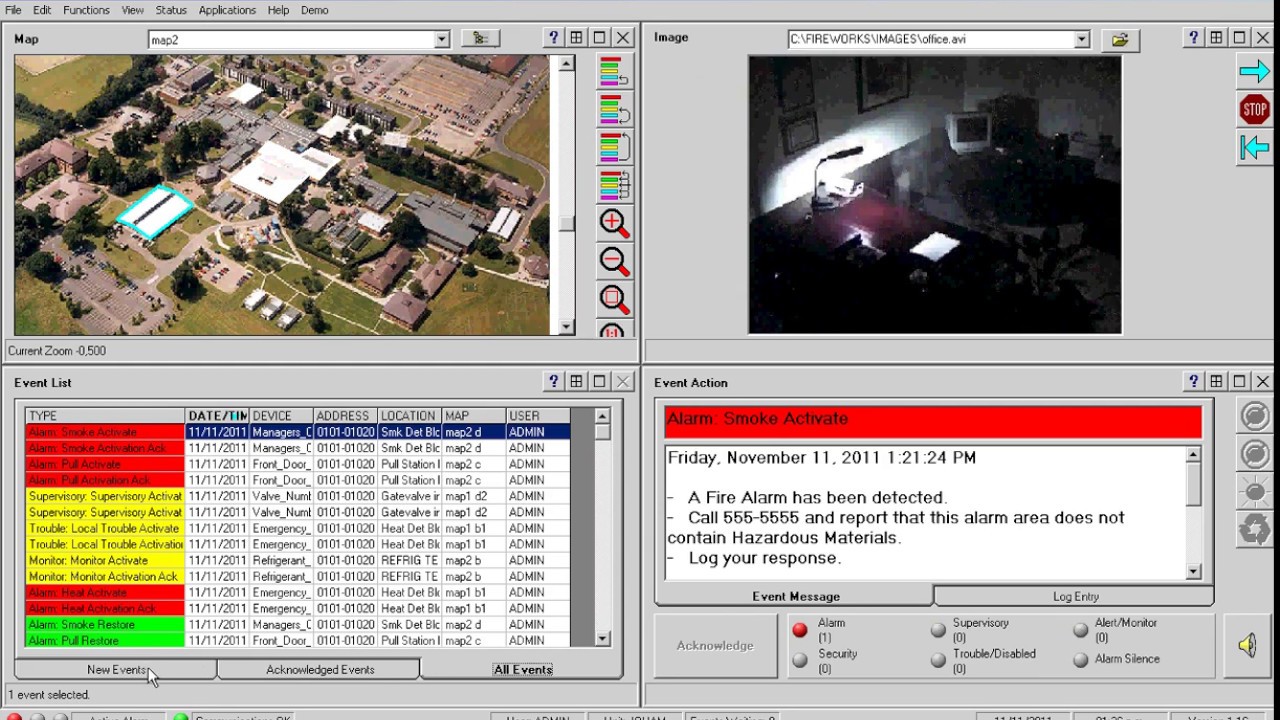The height and width of the screenshot is (720, 1280).
Task: Click the grid layout icon in Event List panel
Action: (577, 381)
